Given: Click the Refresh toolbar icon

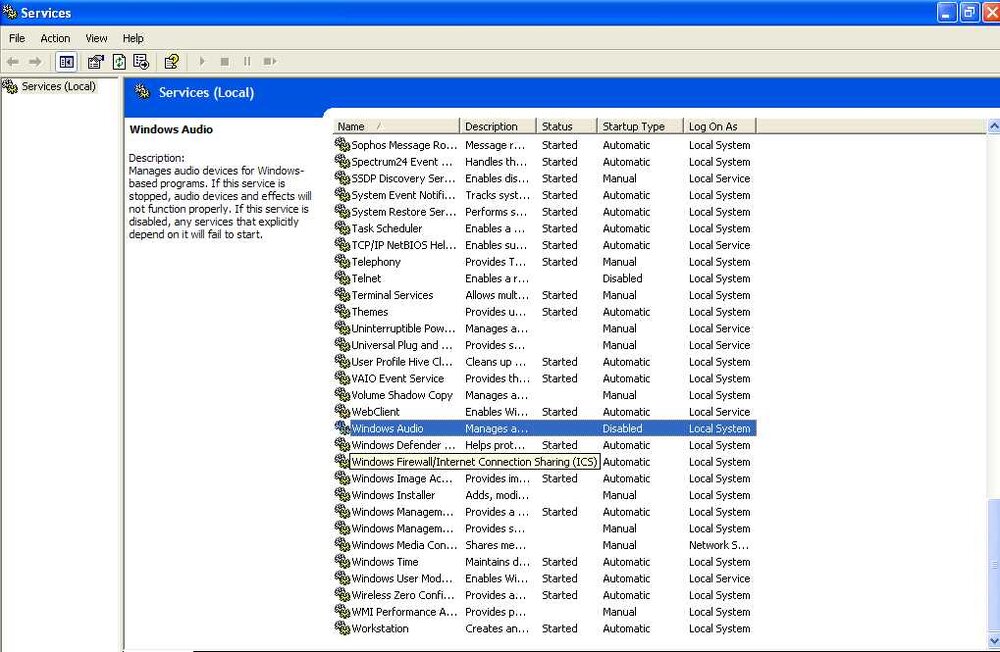Looking at the screenshot, I should 119,61.
